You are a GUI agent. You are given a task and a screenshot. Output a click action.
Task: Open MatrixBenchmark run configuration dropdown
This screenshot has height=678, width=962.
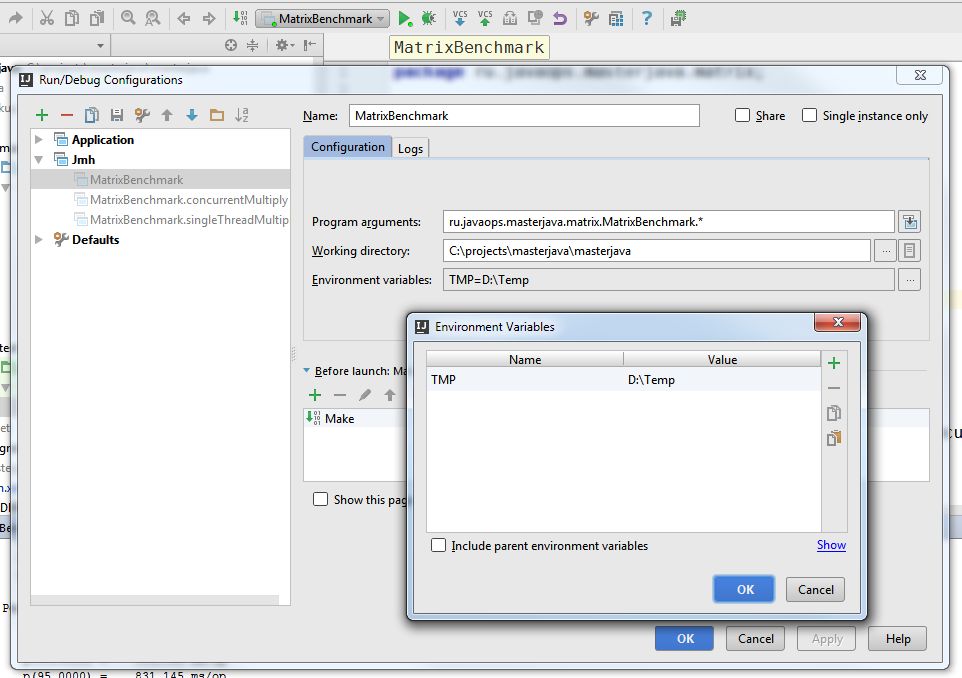coord(322,18)
